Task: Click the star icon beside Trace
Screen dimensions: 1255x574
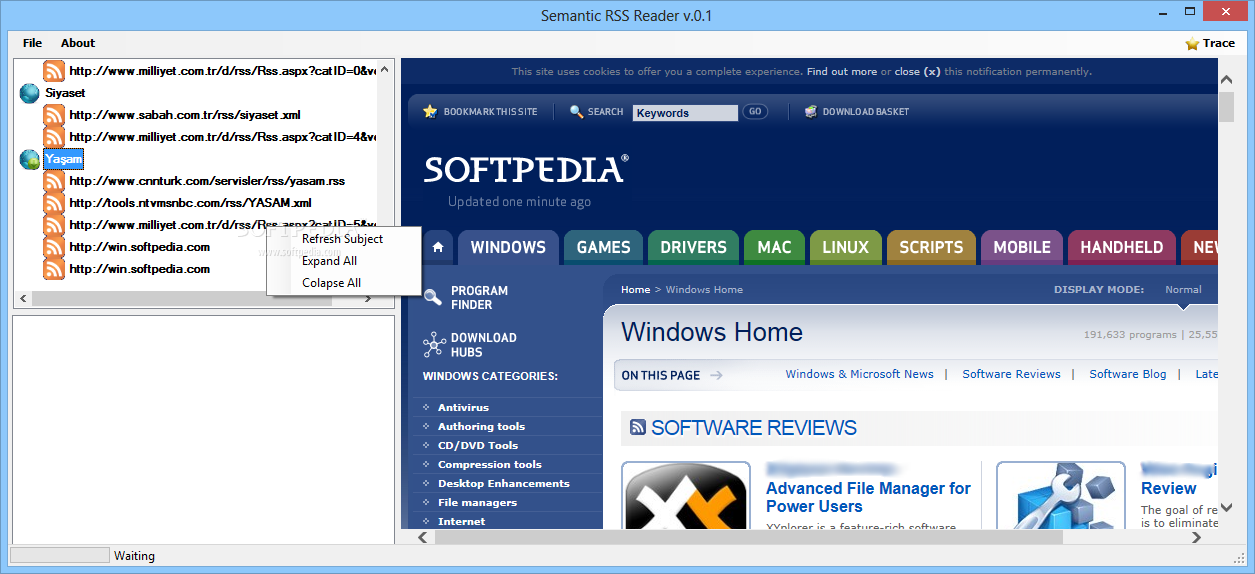Action: (x=1192, y=43)
